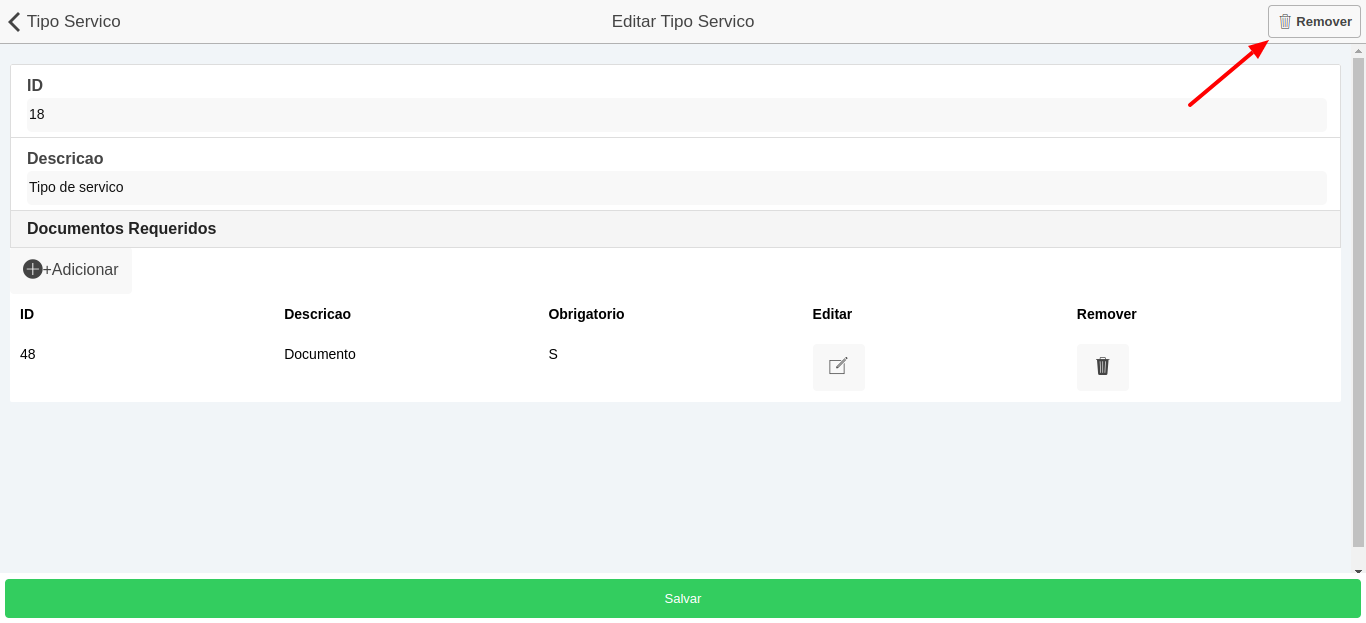Click the vertical scrollbar thumb
This screenshot has height=623, width=1366.
1358,300
